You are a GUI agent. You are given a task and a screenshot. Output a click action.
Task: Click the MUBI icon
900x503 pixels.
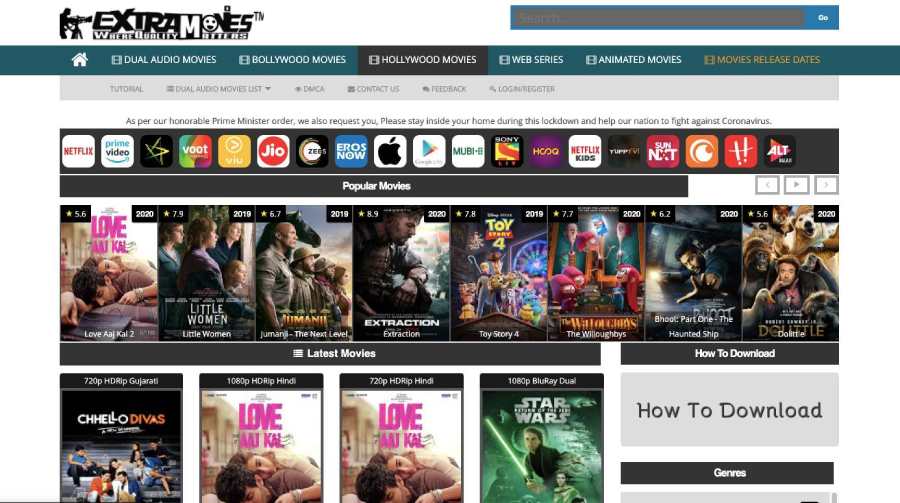(x=468, y=152)
